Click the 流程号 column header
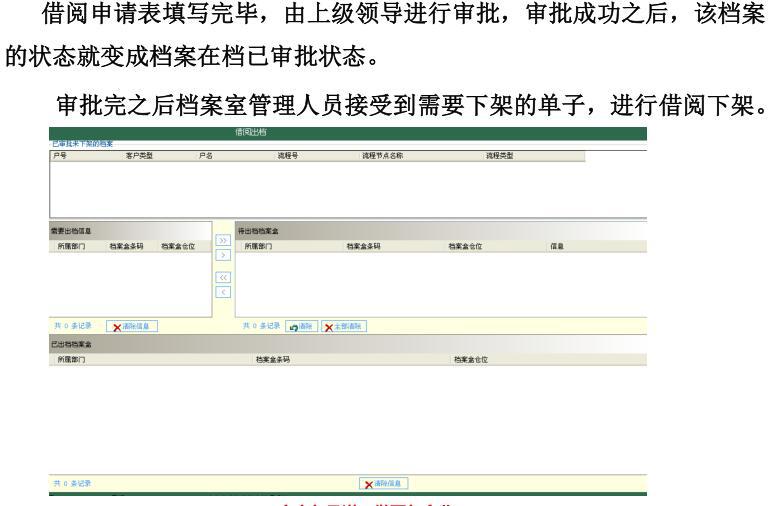The image size is (782, 506). (x=288, y=156)
